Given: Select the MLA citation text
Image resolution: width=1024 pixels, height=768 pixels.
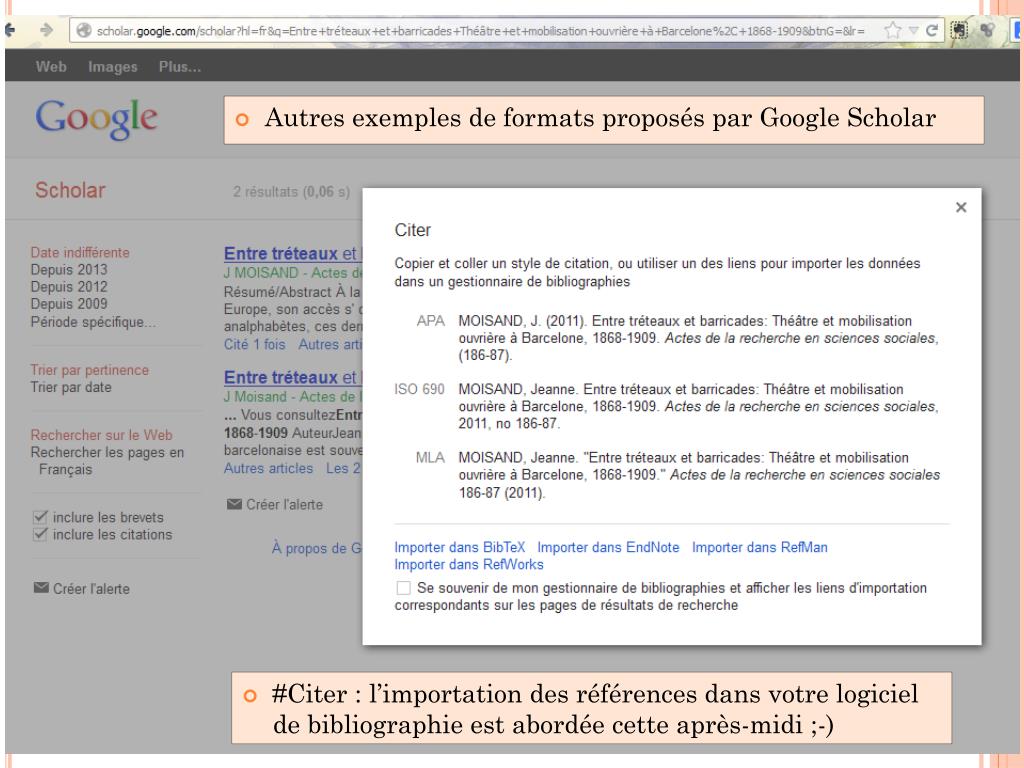Looking at the screenshot, I should coord(699,475).
